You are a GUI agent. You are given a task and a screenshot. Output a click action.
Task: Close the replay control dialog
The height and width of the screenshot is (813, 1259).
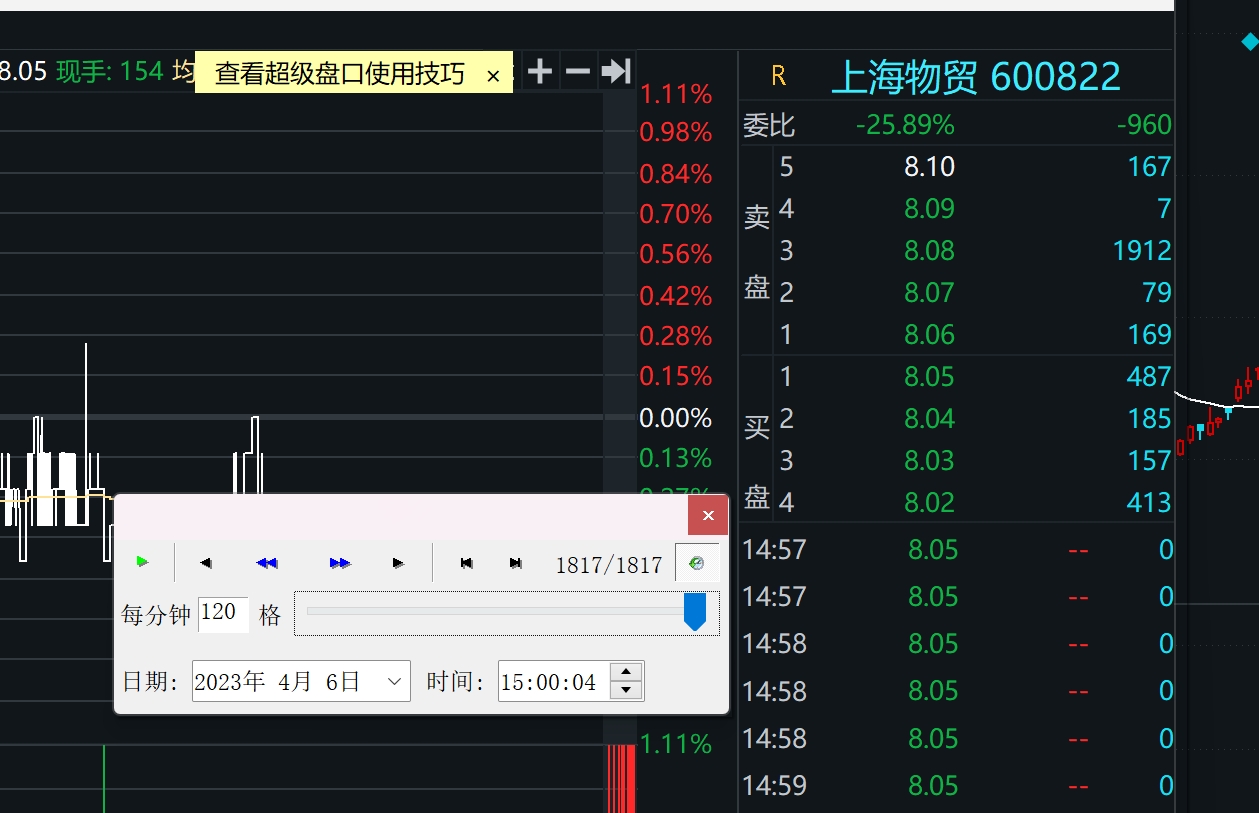(708, 515)
